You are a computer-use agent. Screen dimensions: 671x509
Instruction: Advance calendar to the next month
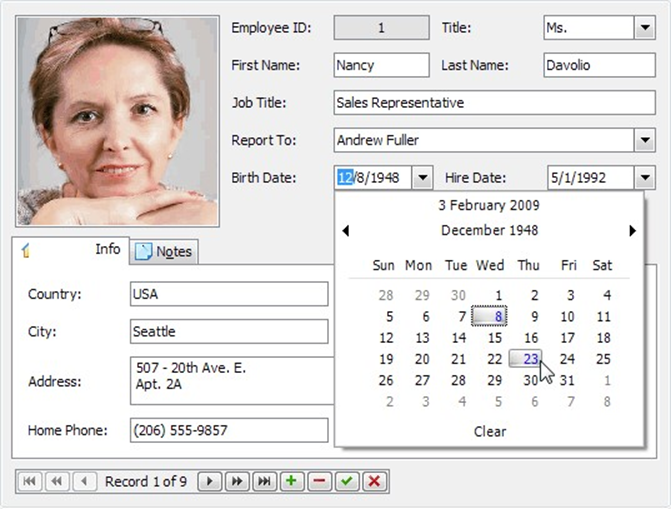click(632, 231)
